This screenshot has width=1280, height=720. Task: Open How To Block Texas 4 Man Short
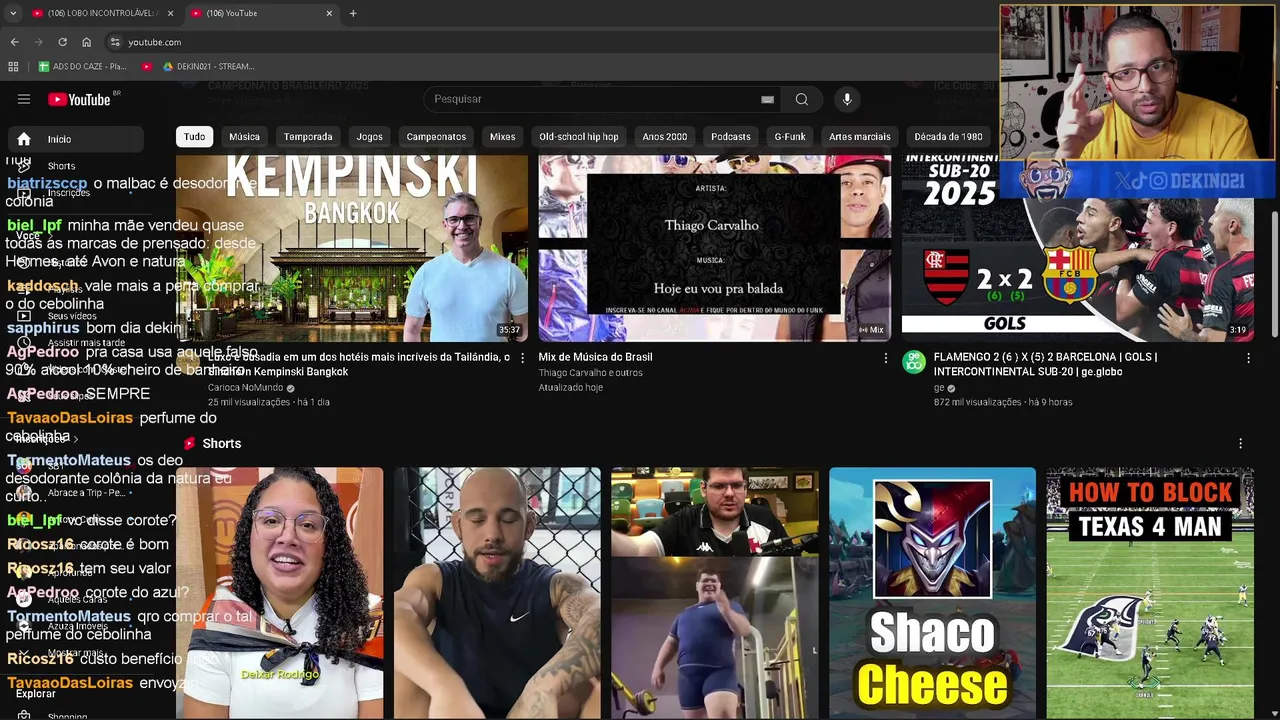tap(1150, 592)
